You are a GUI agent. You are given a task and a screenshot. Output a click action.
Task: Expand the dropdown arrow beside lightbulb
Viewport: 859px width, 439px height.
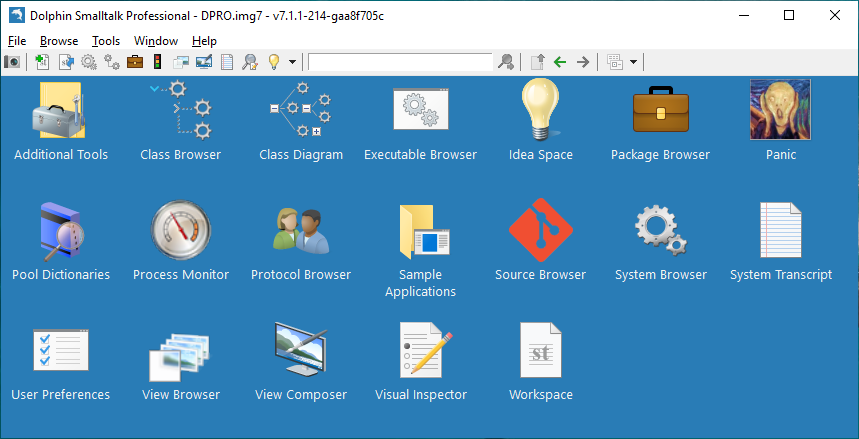tap(292, 62)
